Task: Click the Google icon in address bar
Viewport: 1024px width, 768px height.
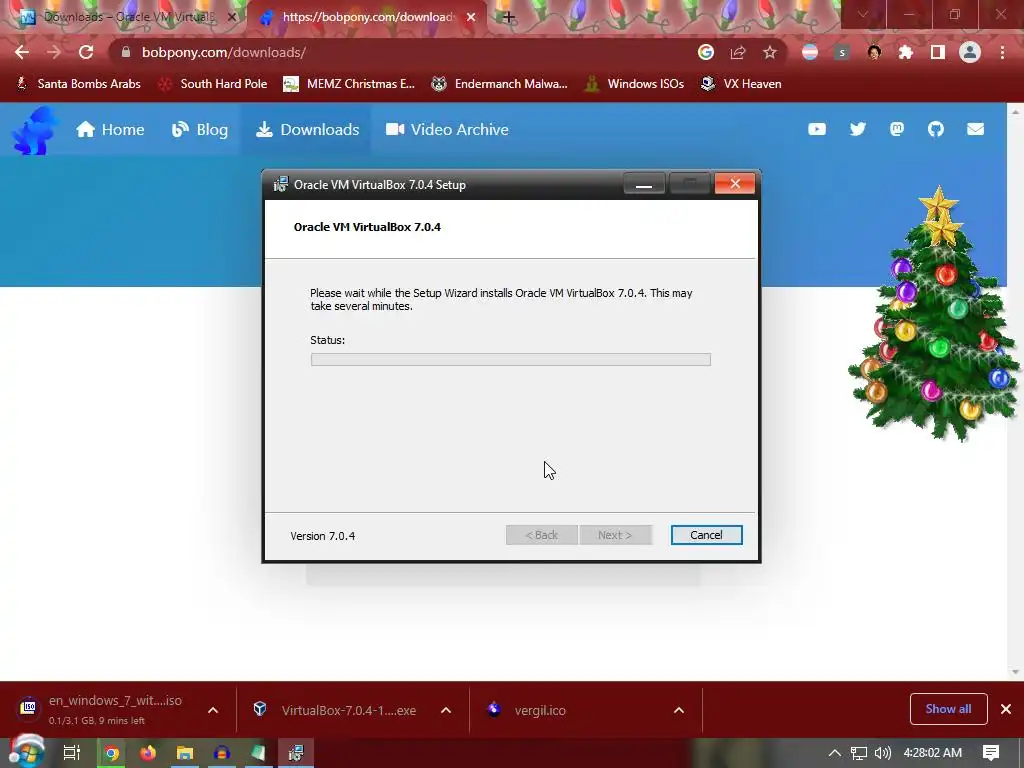Action: pyautogui.click(x=705, y=52)
